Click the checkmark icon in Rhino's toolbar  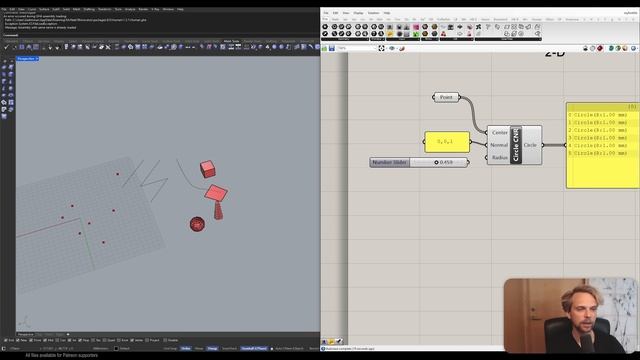pyautogui.click(x=6, y=47)
